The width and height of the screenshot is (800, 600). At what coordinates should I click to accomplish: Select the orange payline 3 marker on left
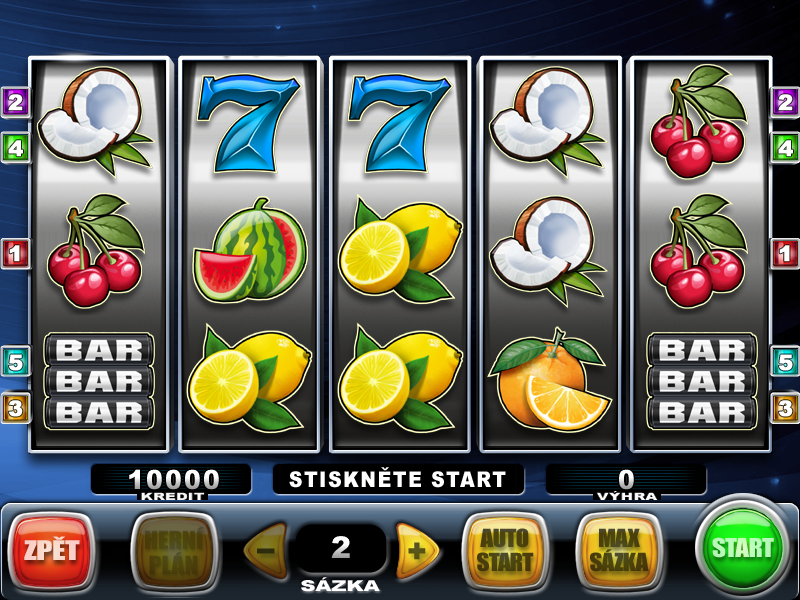pyautogui.click(x=15, y=407)
